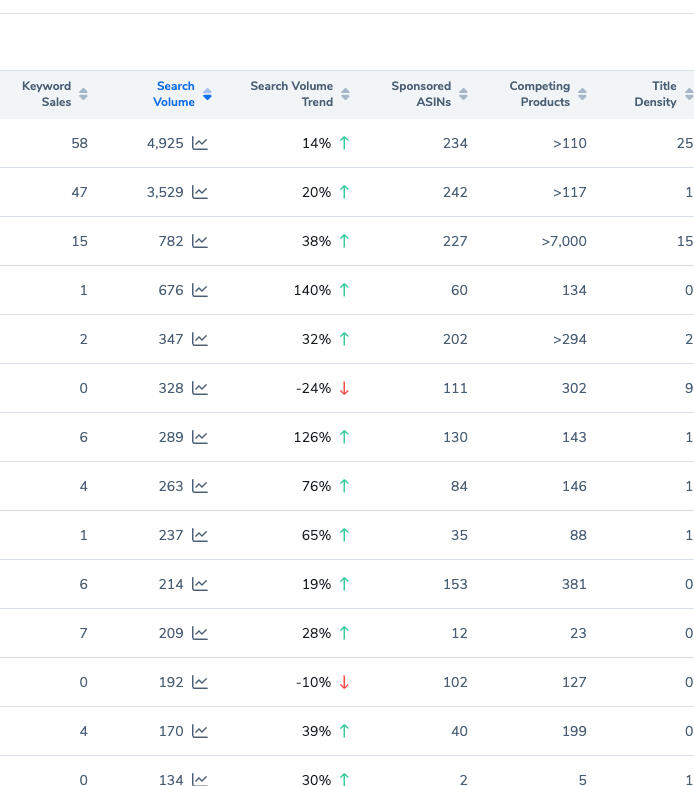Click graph icon beside 263 search volume

coord(200,486)
